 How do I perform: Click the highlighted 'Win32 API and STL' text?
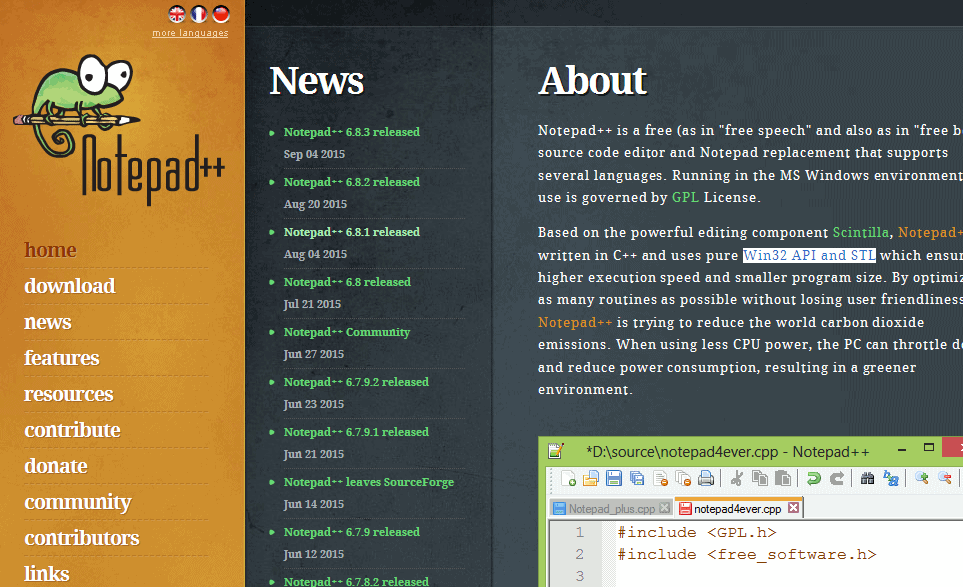[x=809, y=255]
